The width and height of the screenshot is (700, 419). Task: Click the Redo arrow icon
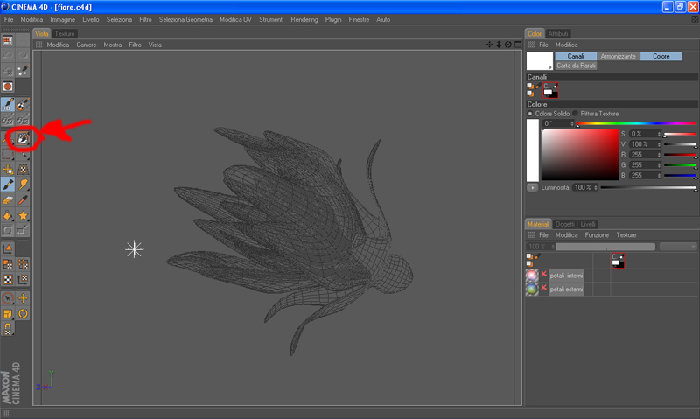(23, 54)
